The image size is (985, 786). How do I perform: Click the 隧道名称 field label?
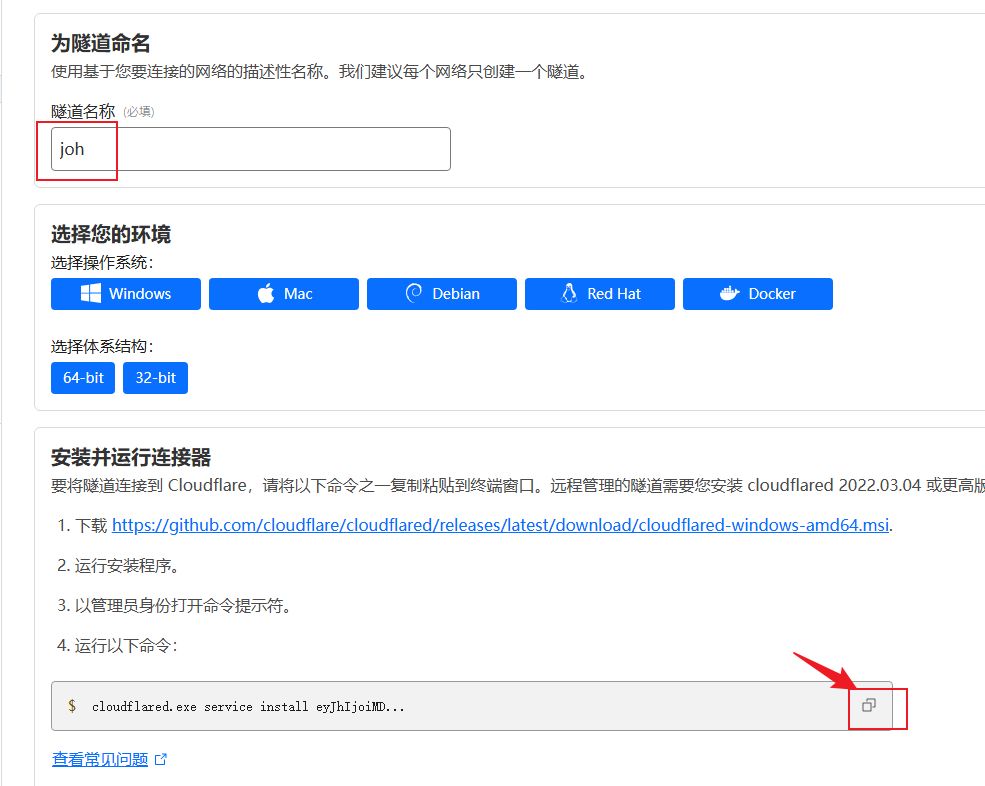click(83, 111)
